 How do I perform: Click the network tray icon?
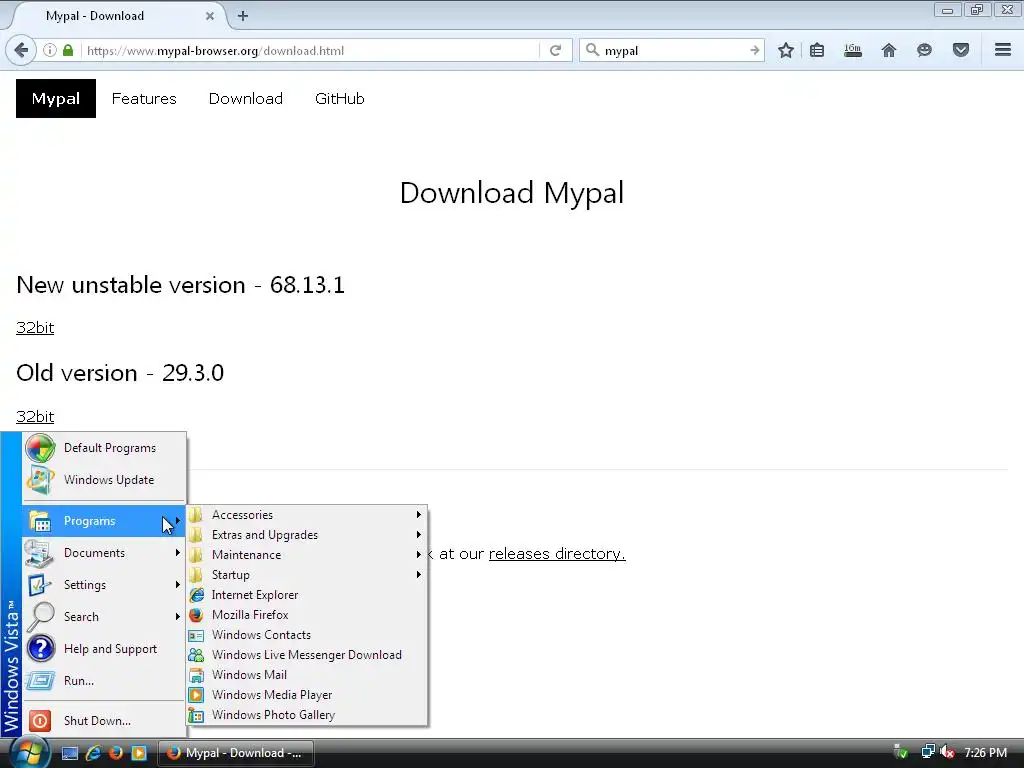click(927, 752)
